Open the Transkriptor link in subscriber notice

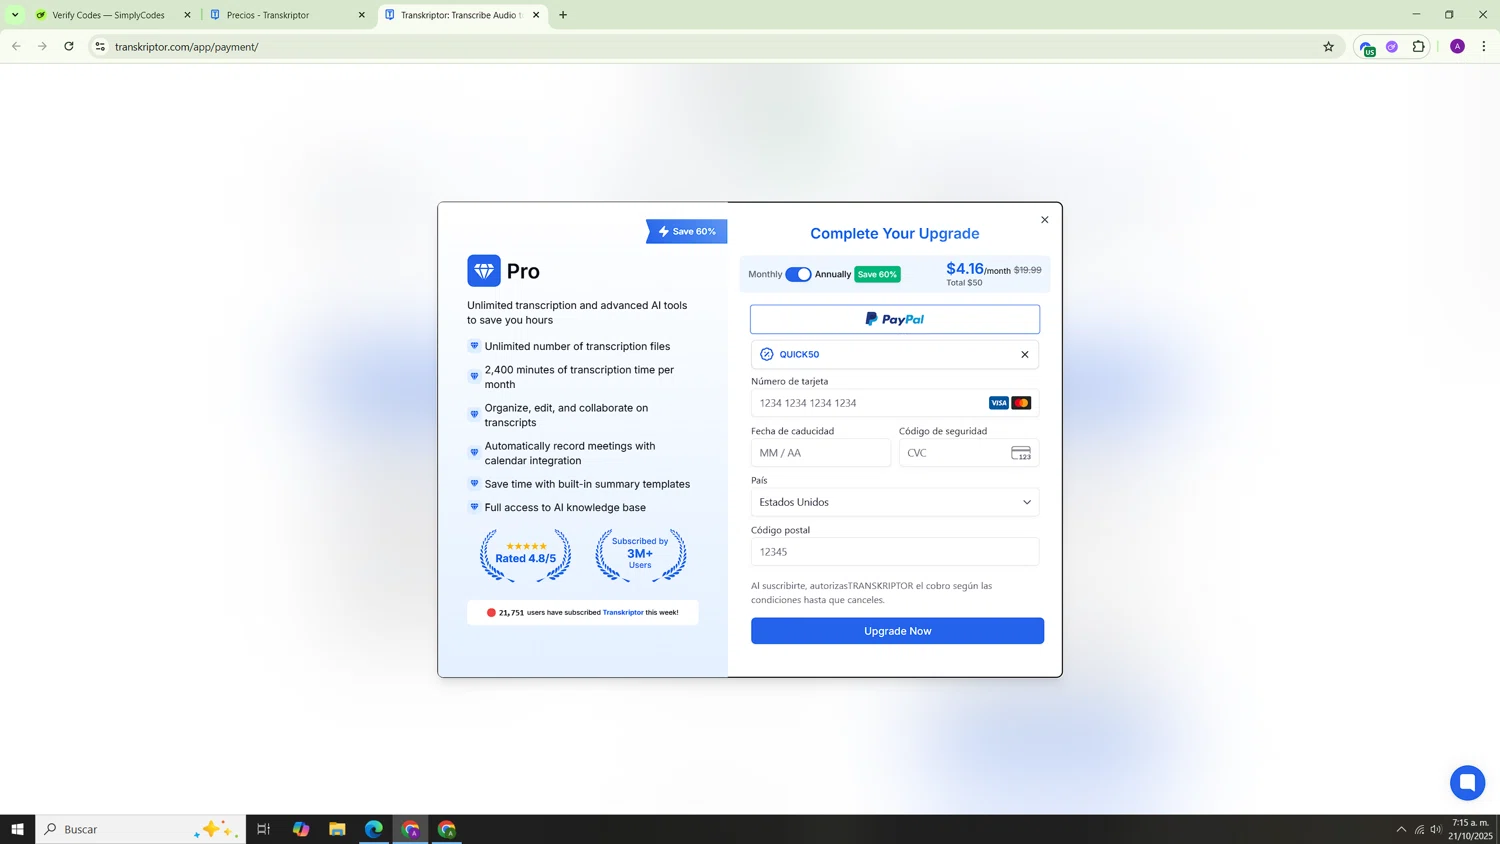click(x=623, y=612)
